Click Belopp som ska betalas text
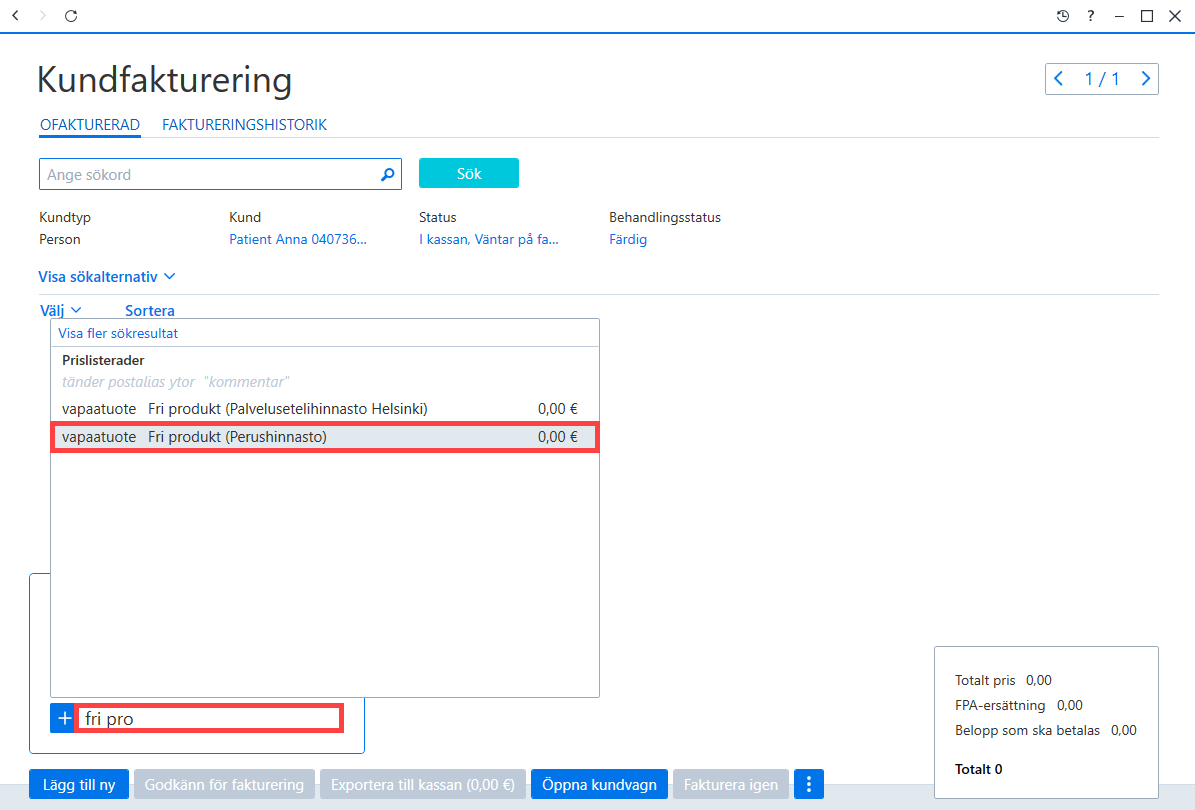This screenshot has height=810, width=1195. click(1027, 731)
